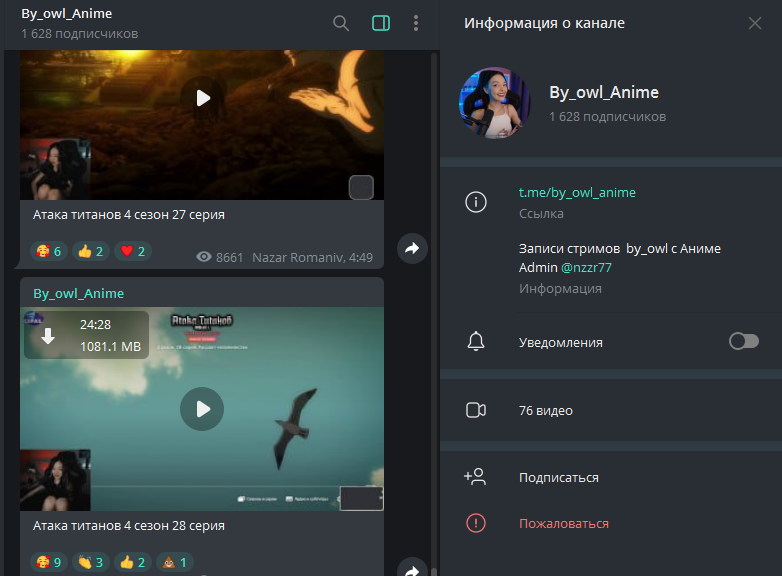
Task: Click the Уведомления label
Action: pos(561,343)
